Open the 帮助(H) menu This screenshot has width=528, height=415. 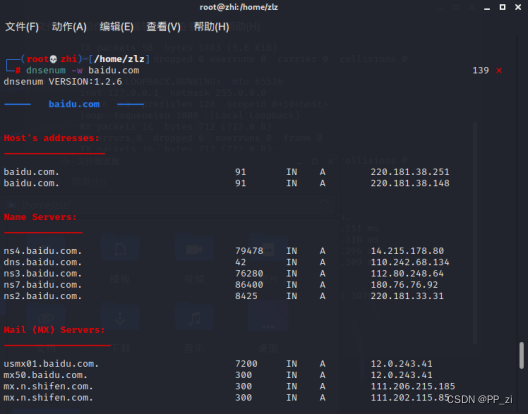pyautogui.click(x=211, y=27)
